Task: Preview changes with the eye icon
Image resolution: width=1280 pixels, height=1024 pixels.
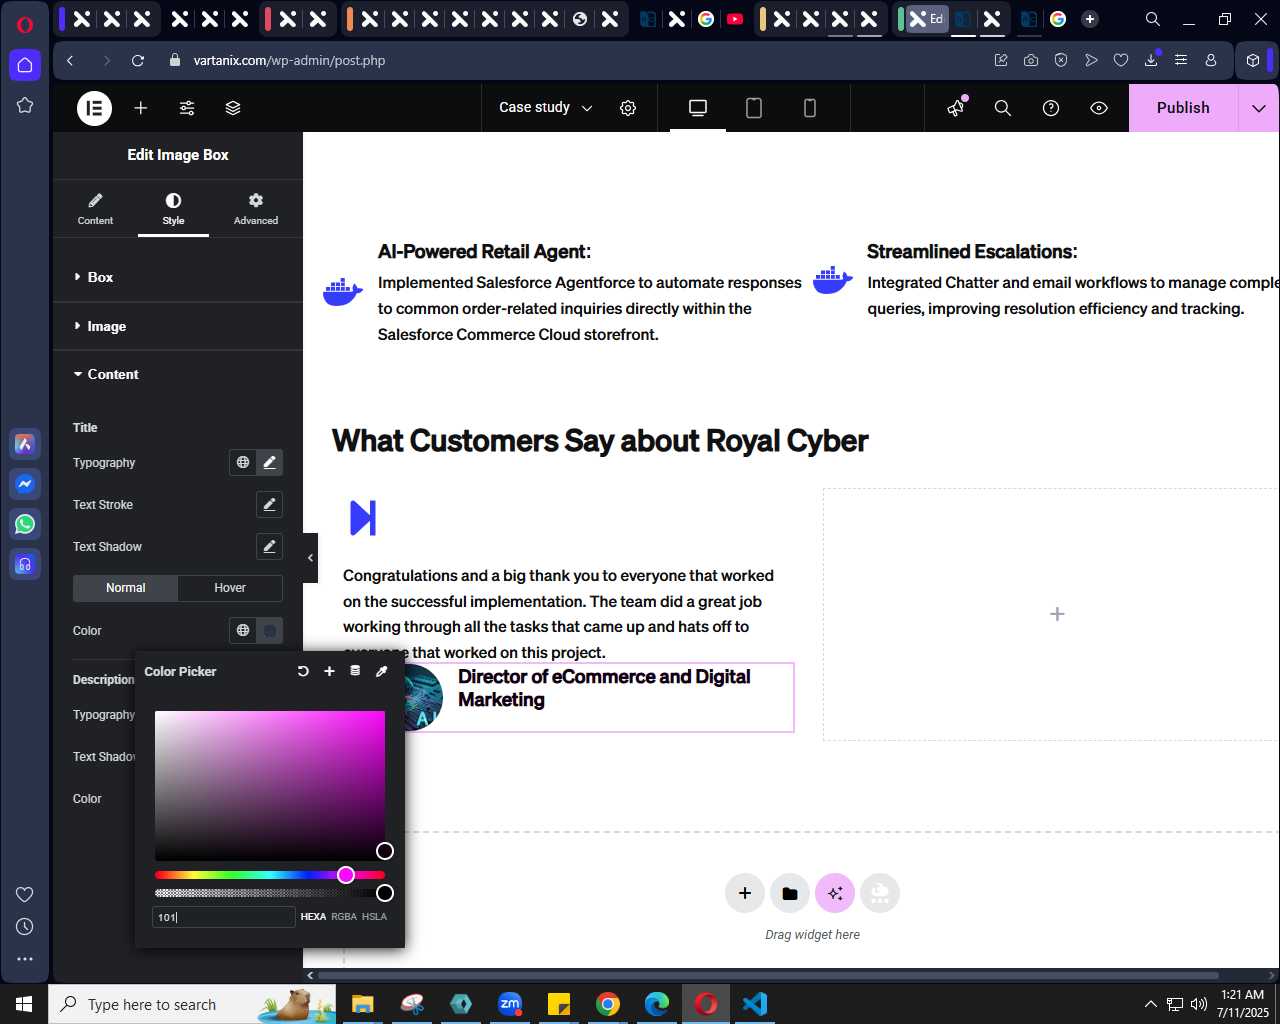Action: [1099, 108]
